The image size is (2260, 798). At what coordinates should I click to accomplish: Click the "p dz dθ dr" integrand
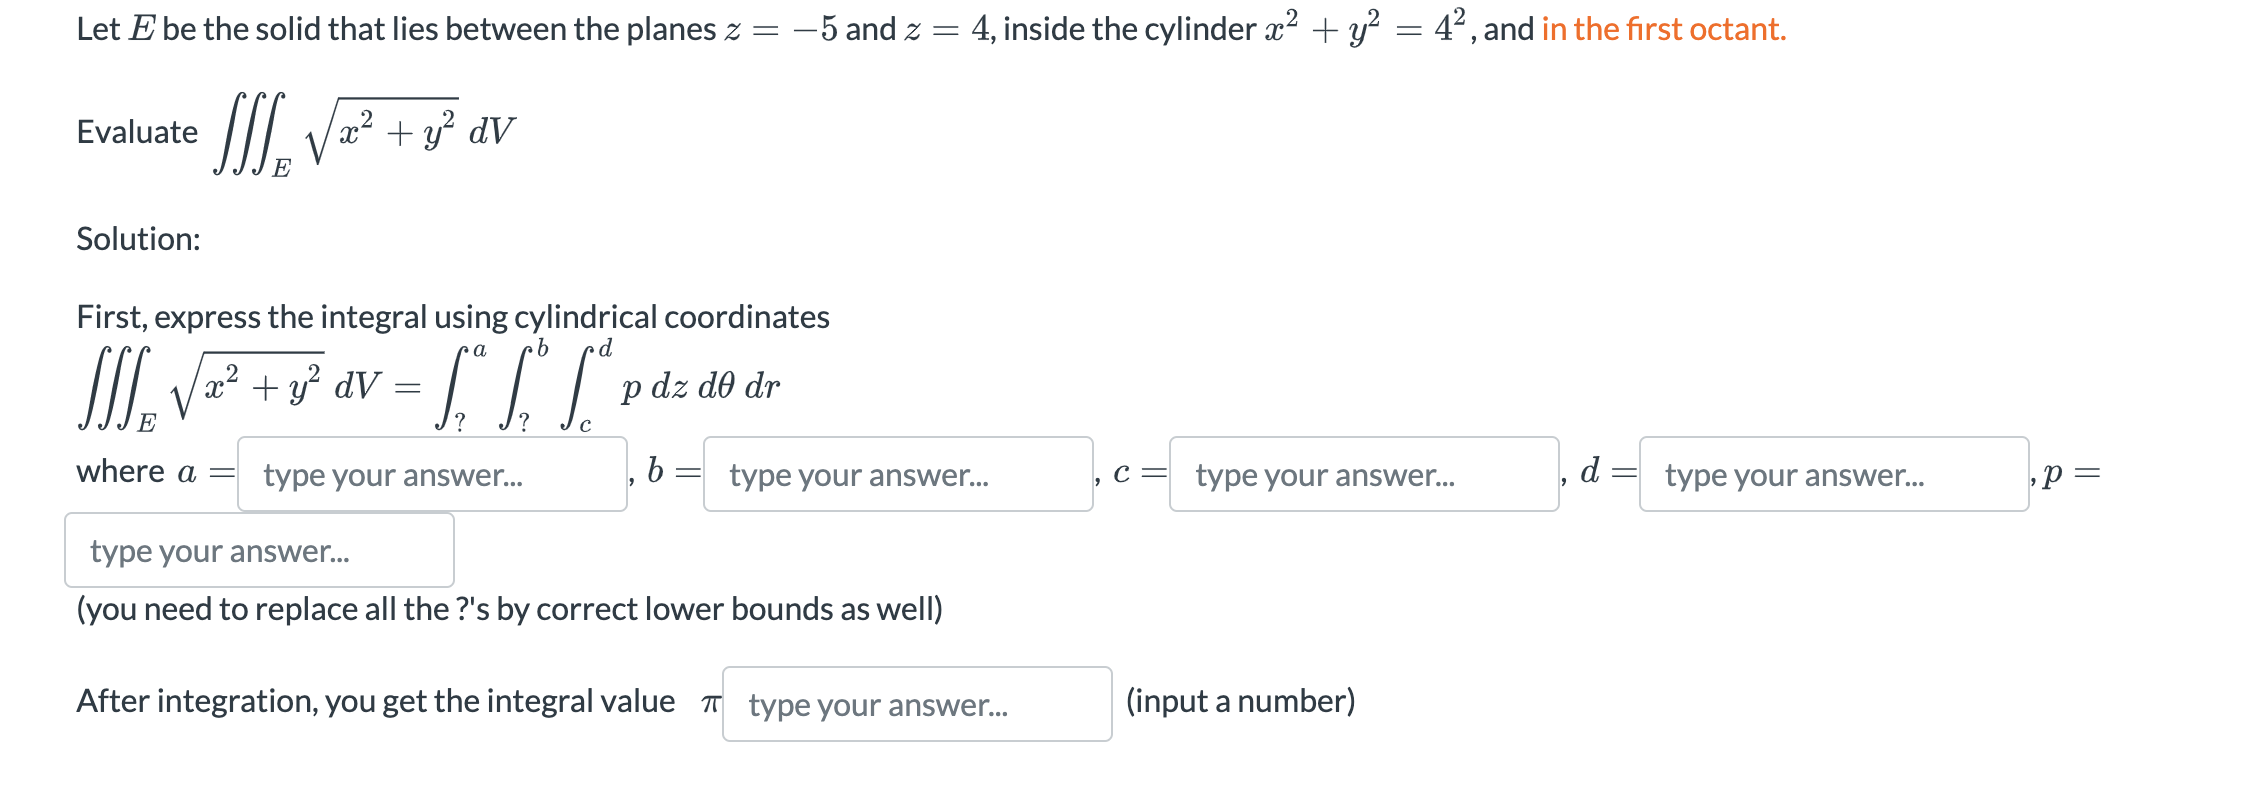[700, 387]
